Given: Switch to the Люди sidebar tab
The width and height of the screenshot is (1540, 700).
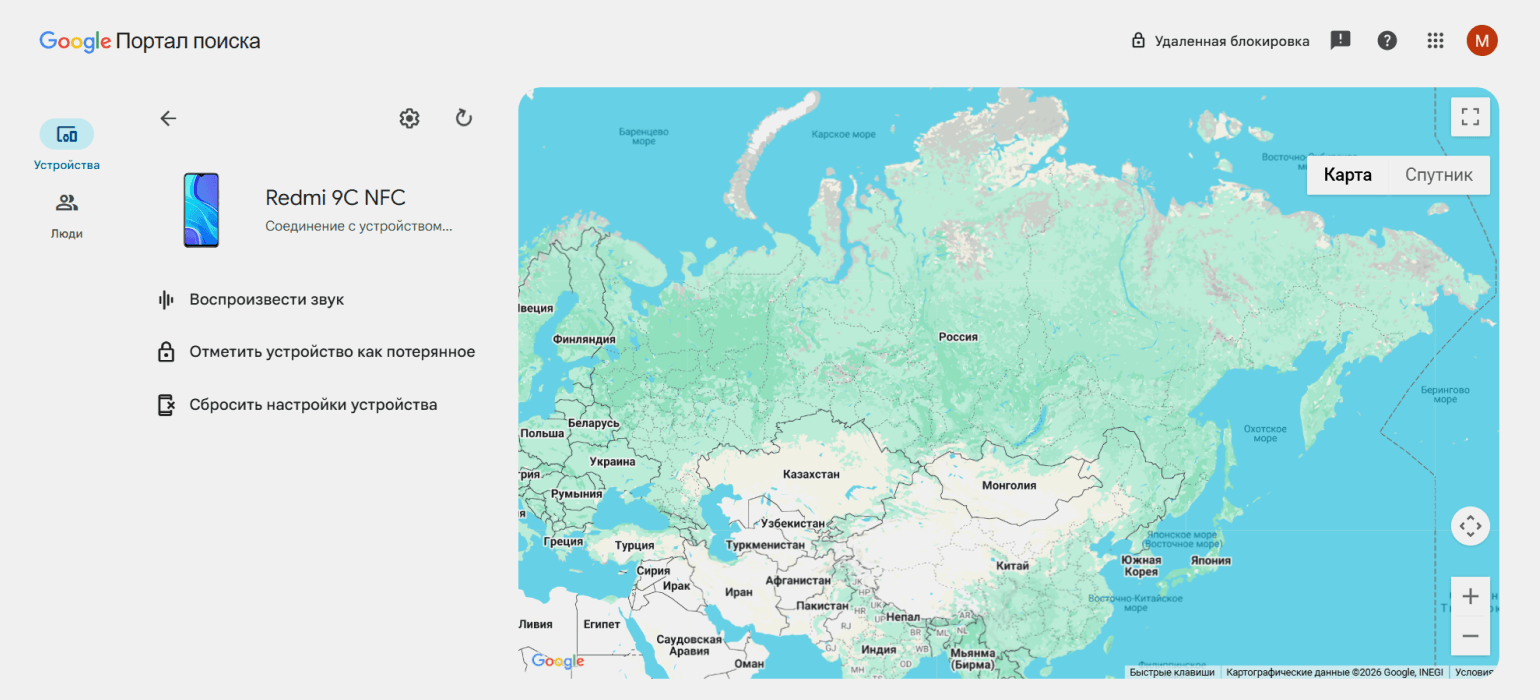Looking at the screenshot, I should coord(67,214).
